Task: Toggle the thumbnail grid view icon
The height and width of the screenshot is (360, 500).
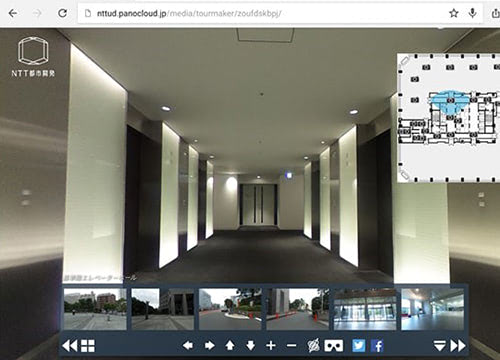Action: (x=88, y=346)
